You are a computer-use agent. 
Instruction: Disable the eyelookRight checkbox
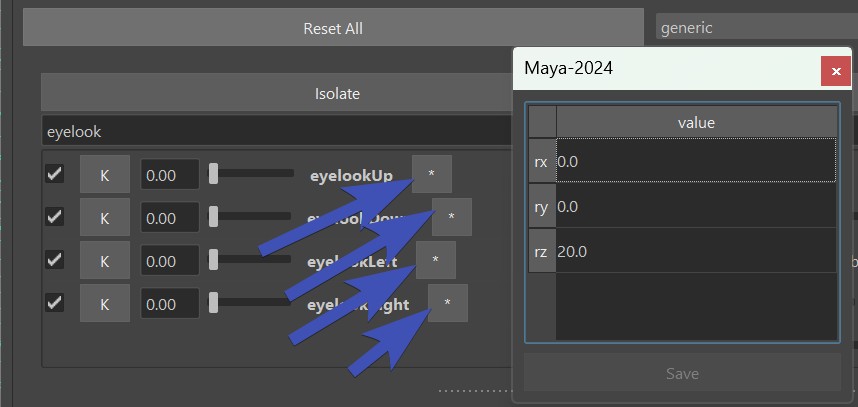[x=55, y=303]
